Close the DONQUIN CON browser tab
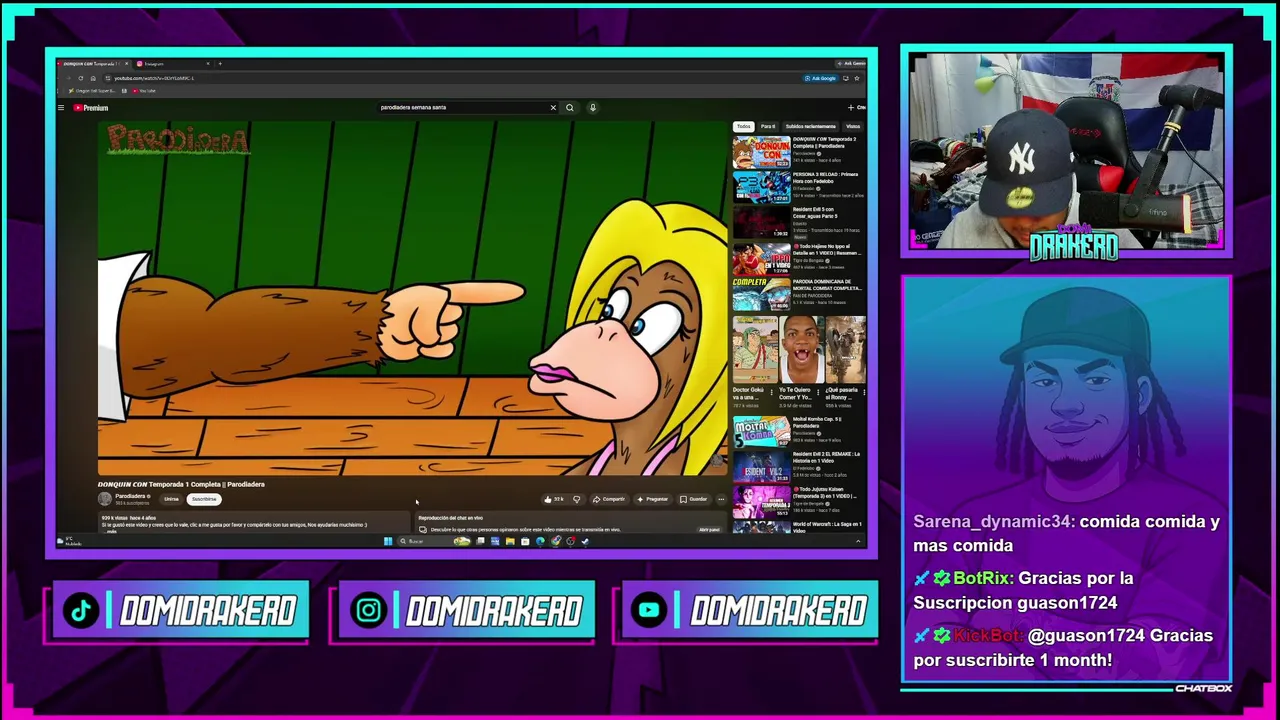Viewport: 1280px width, 720px height. click(127, 64)
